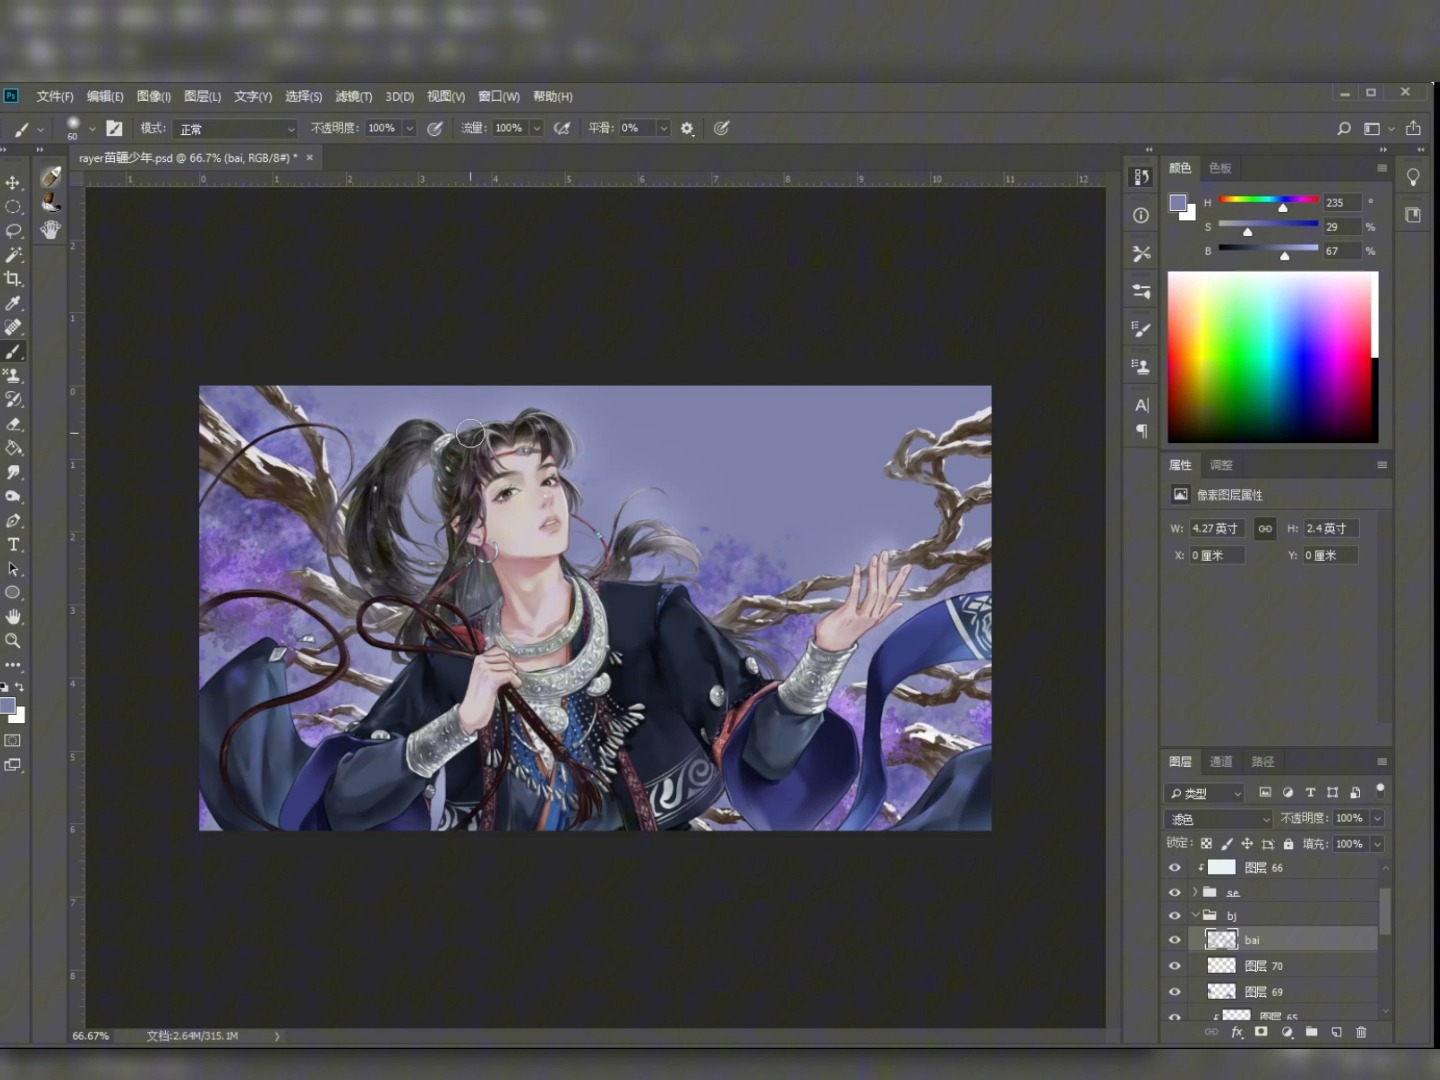Screen dimensions: 1440x1080
Task: Switch to the Zoom tool
Action: coord(13,641)
